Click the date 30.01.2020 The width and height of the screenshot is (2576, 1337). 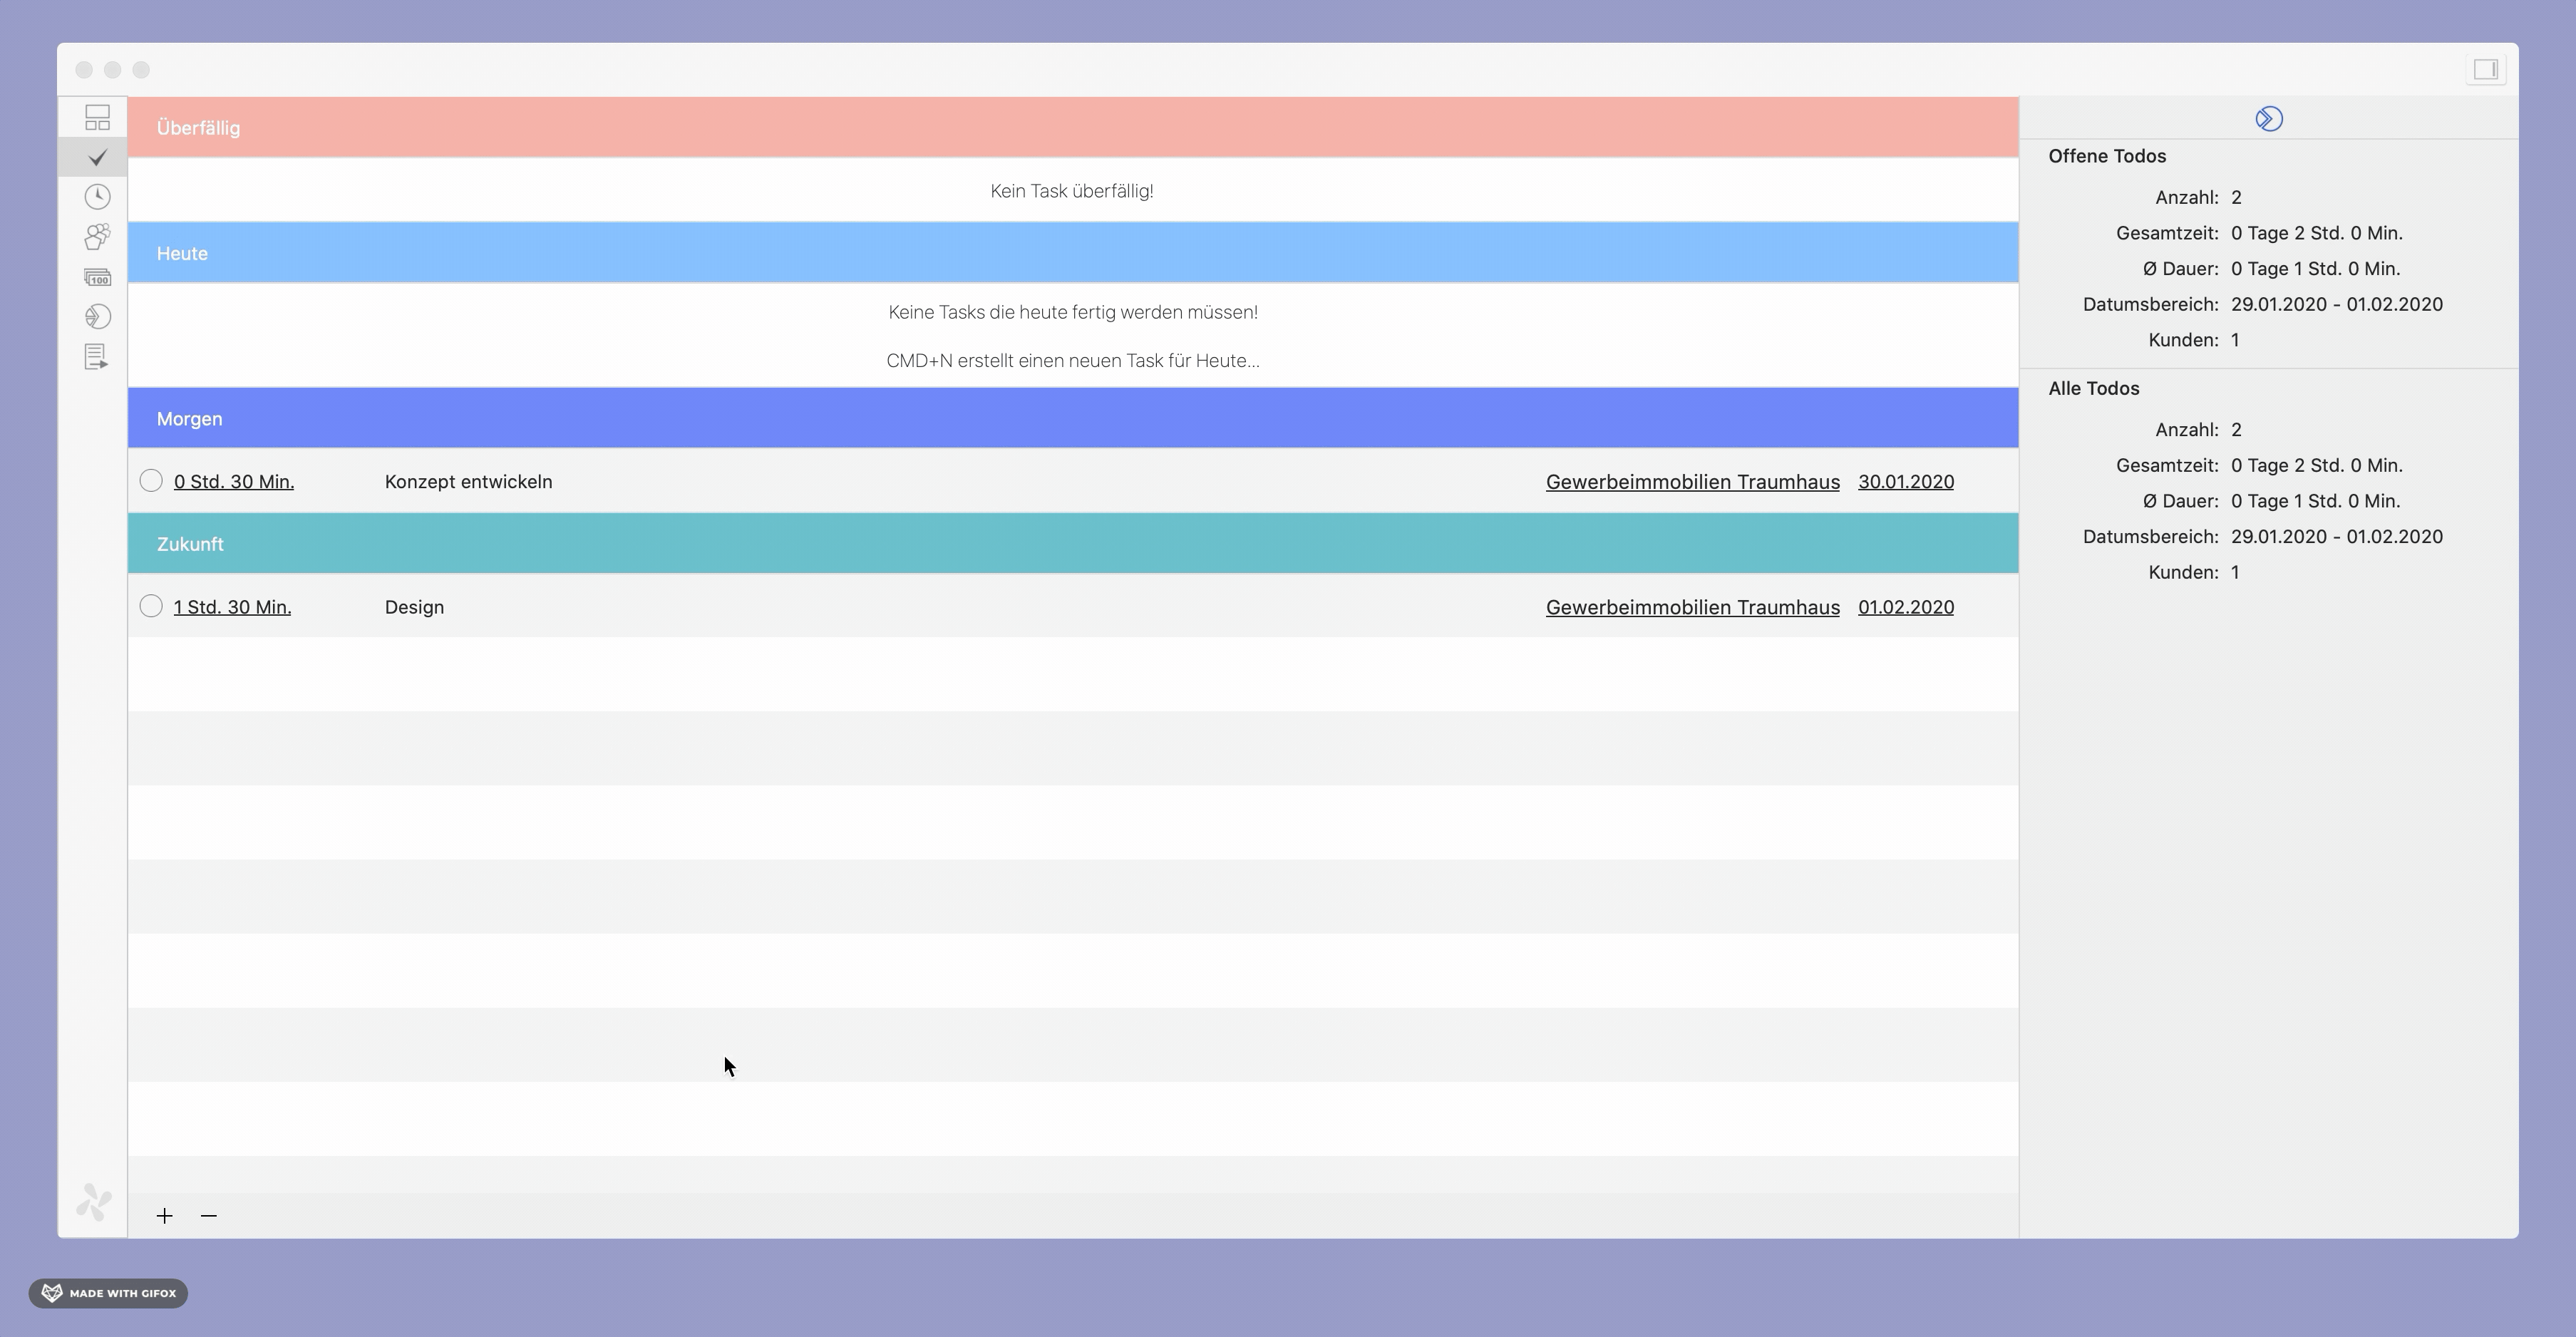point(1906,482)
